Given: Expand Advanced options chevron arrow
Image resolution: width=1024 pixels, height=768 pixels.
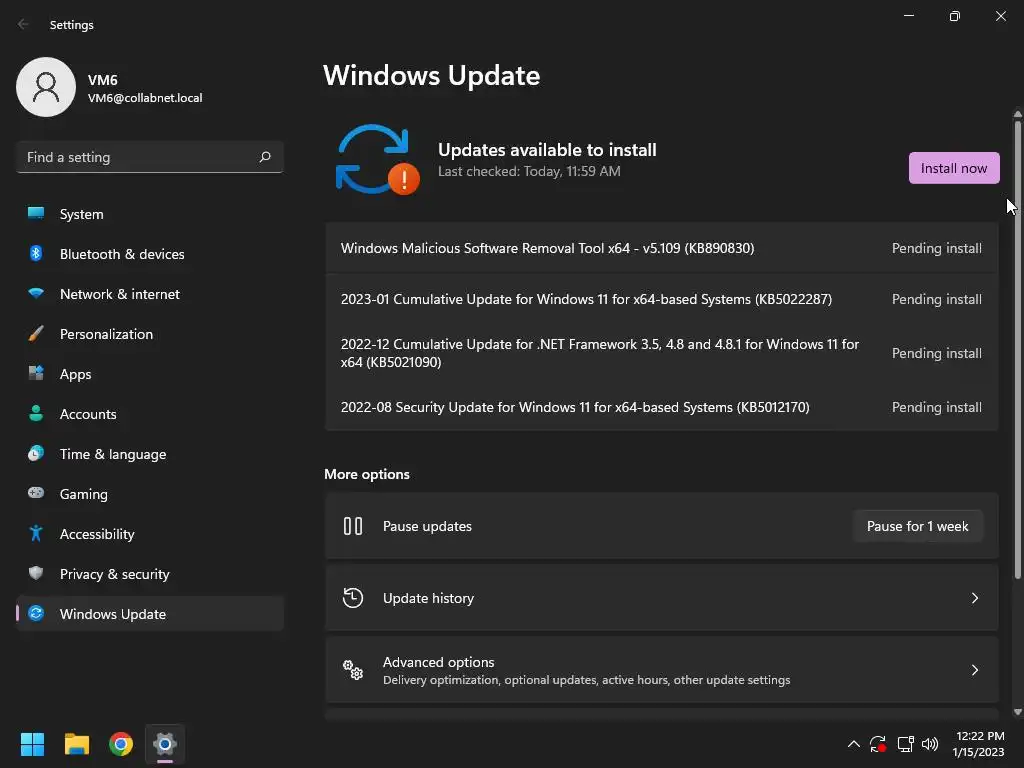Looking at the screenshot, I should pos(974,669).
